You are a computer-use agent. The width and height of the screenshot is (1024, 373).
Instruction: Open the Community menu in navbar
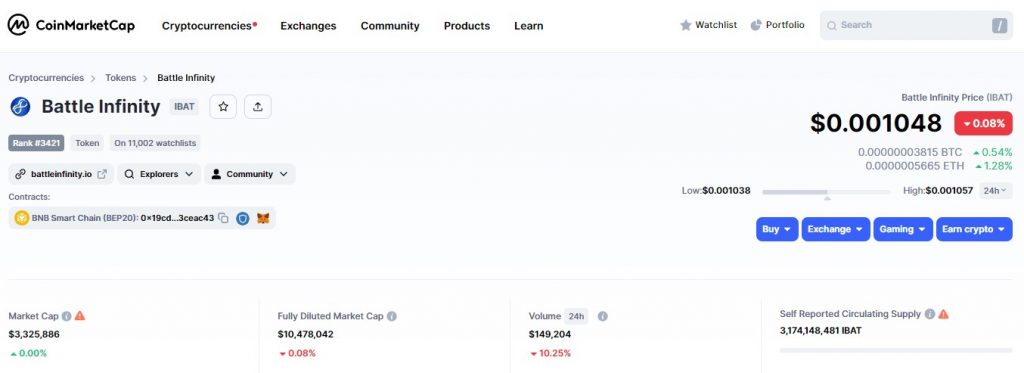tap(390, 25)
